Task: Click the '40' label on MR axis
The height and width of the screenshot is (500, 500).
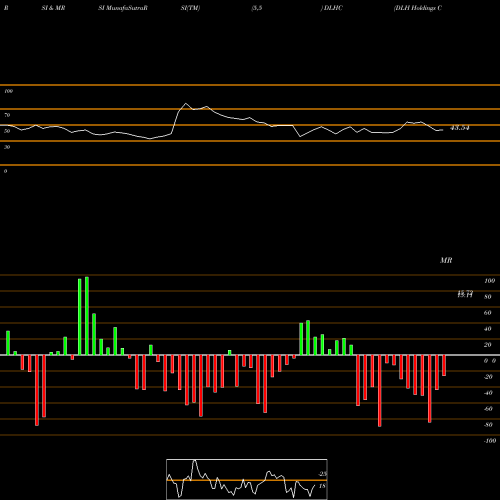Action: [x=488, y=329]
